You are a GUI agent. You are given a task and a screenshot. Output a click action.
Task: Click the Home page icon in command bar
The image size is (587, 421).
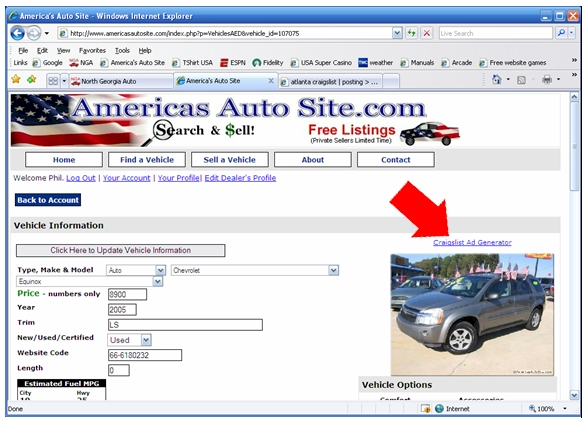[496, 79]
